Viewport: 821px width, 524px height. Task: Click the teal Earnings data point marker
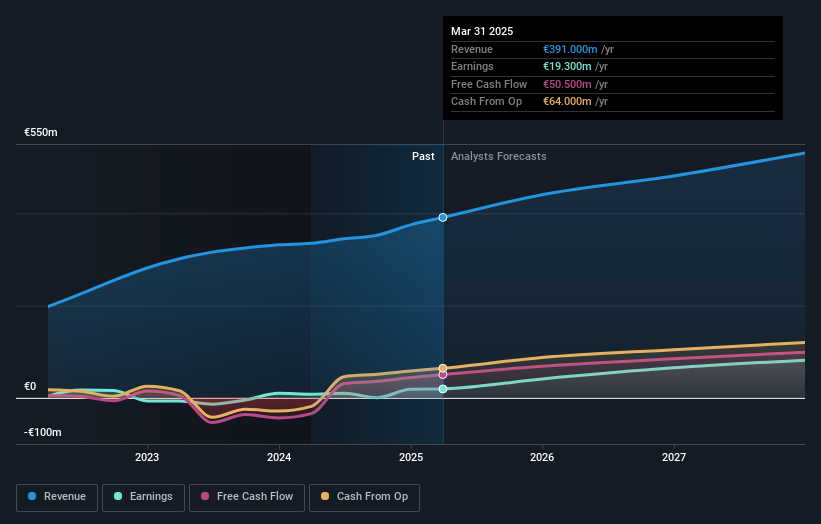(x=443, y=389)
